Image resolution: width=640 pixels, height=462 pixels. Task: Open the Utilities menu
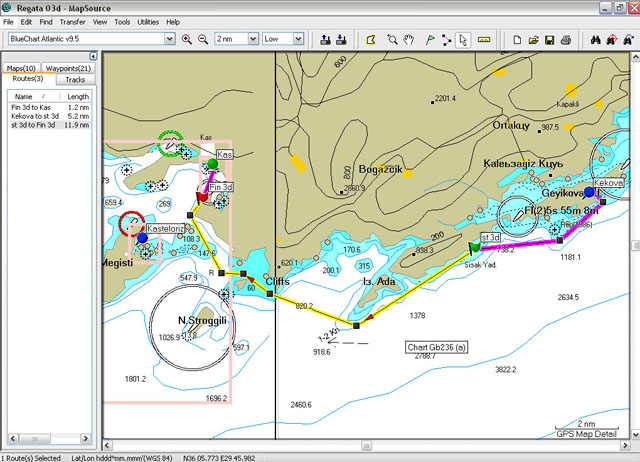(148, 22)
